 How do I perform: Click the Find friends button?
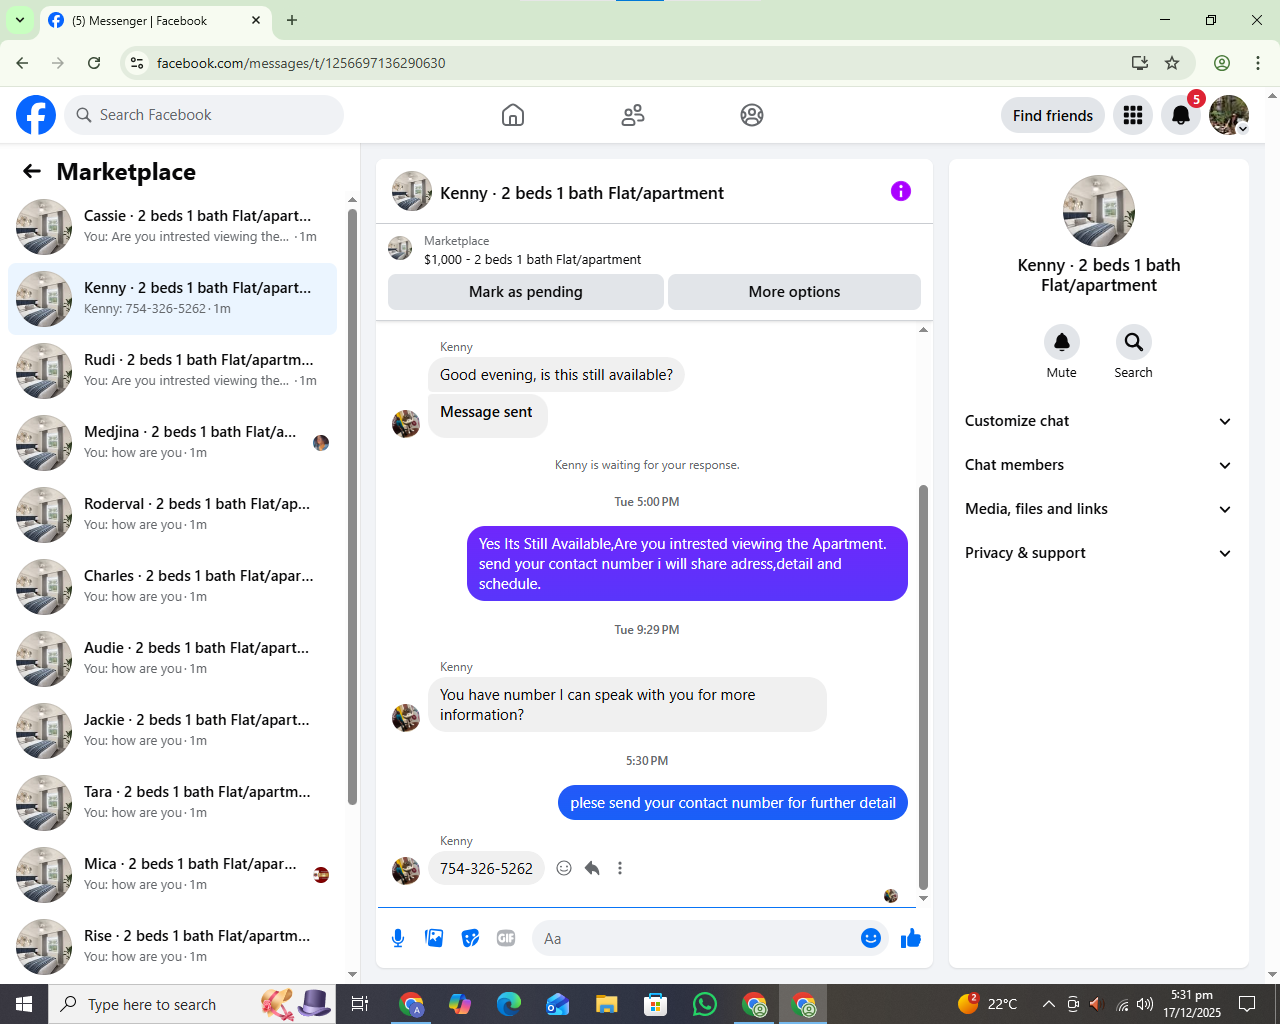(1053, 115)
